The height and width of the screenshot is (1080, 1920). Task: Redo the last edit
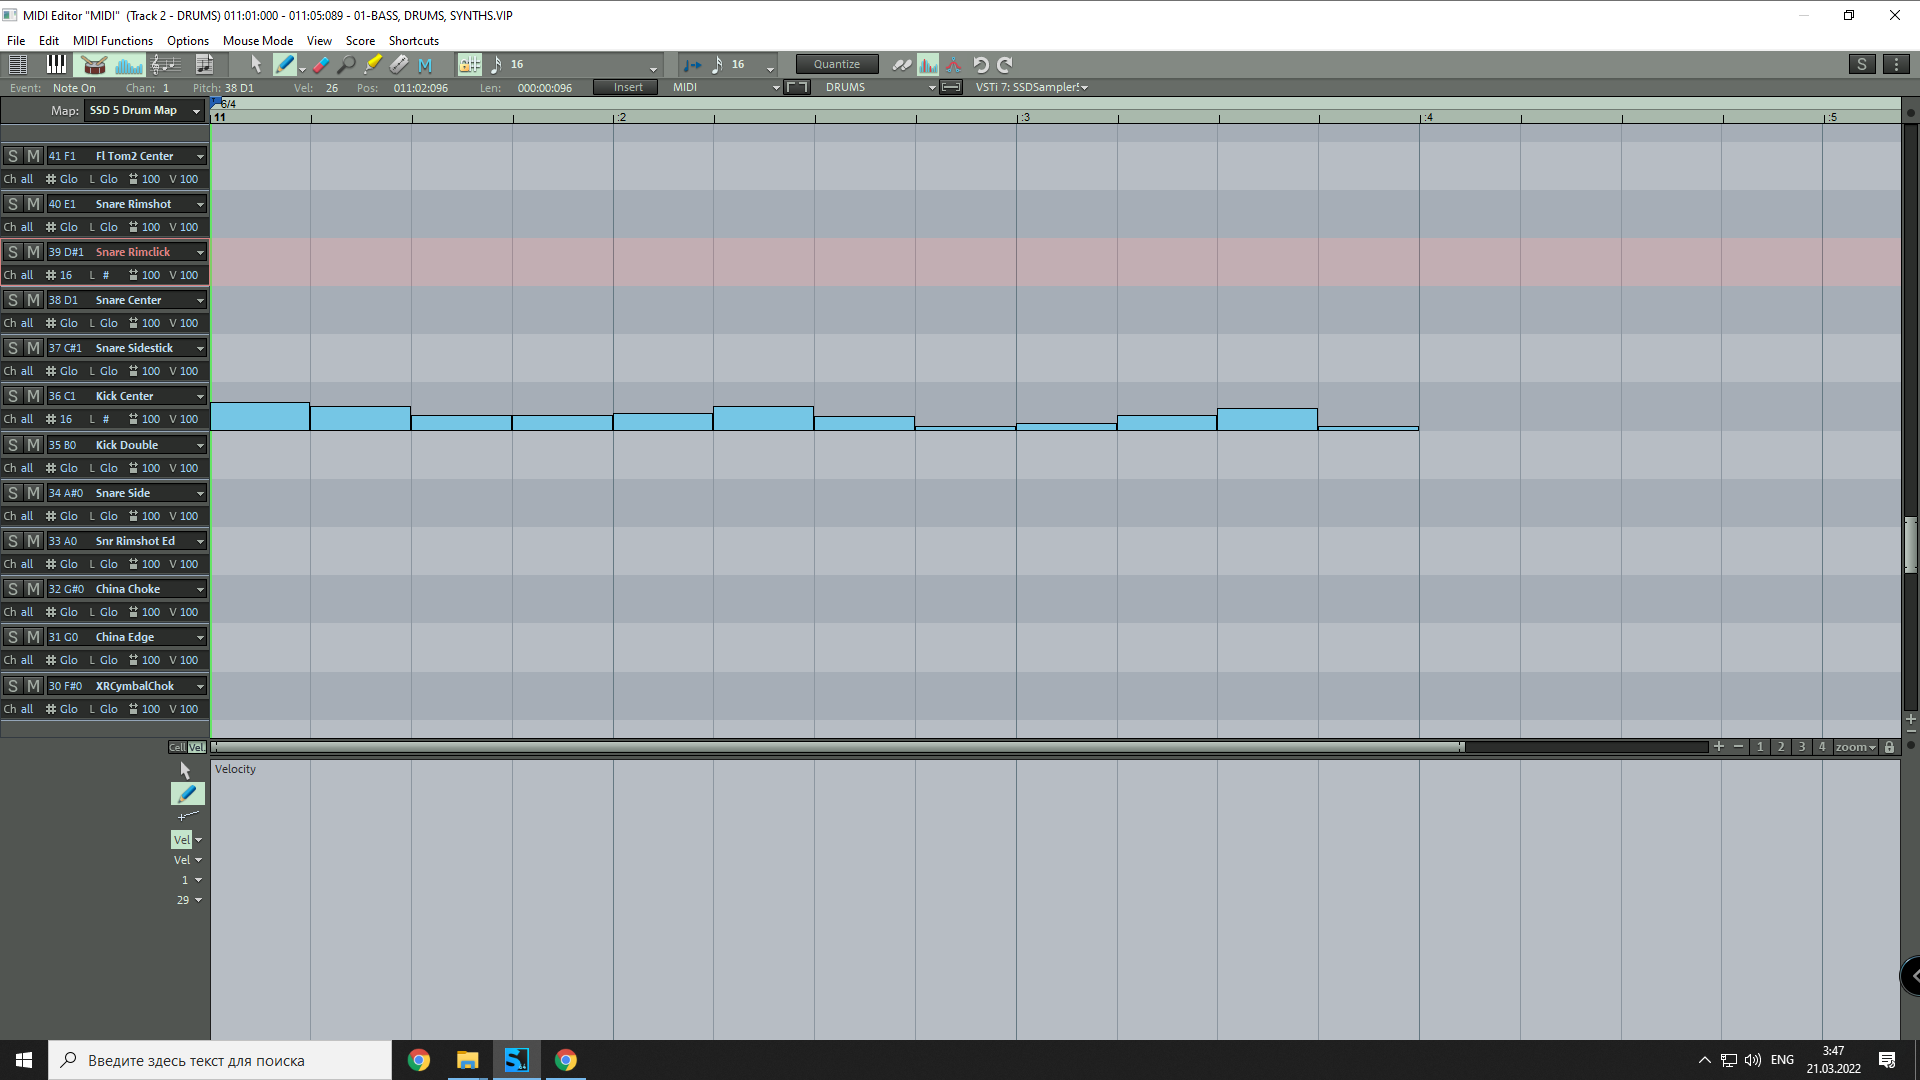pyautogui.click(x=1005, y=65)
